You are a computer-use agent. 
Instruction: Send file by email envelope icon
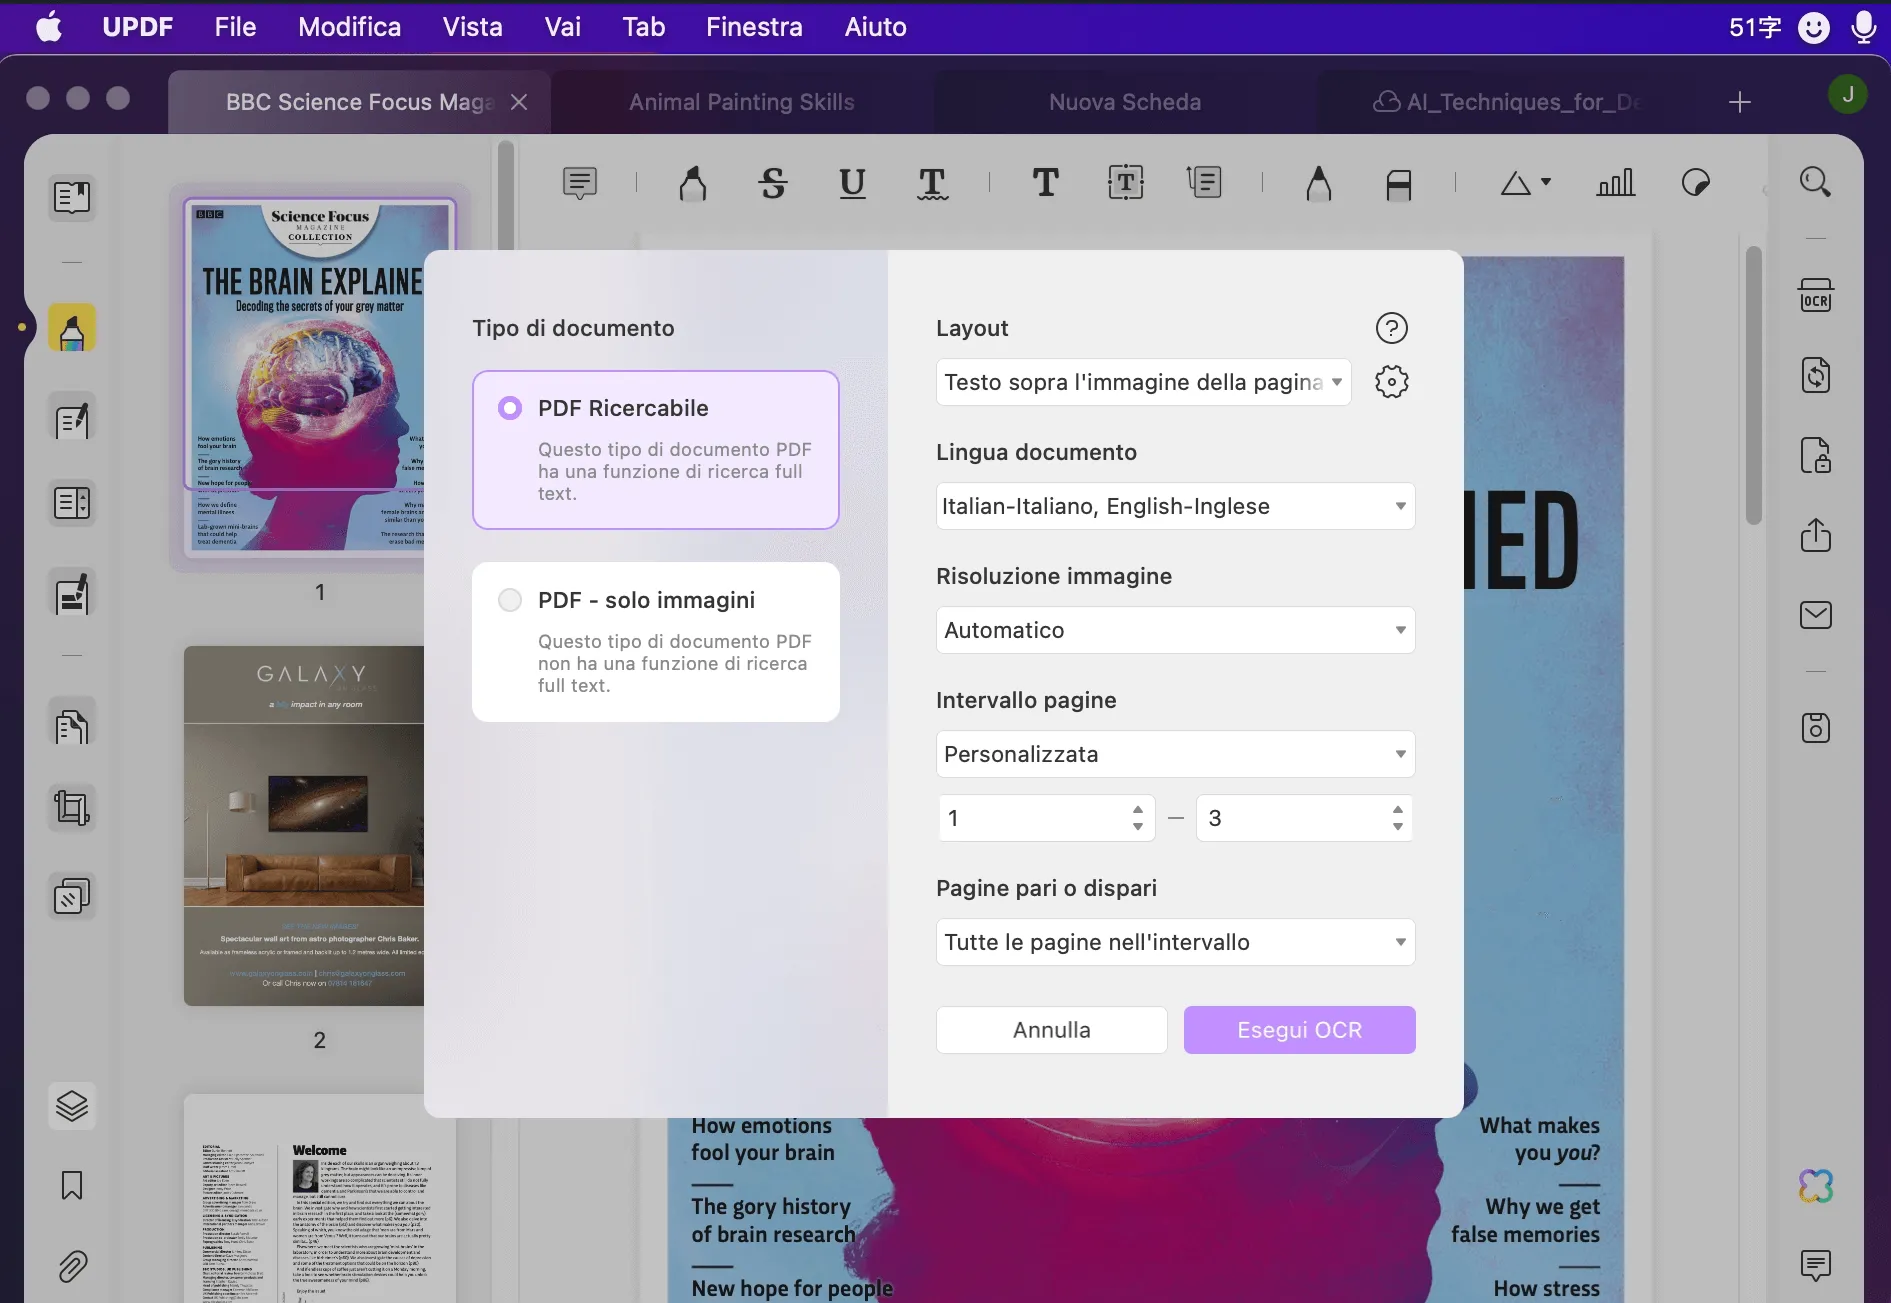1816,615
